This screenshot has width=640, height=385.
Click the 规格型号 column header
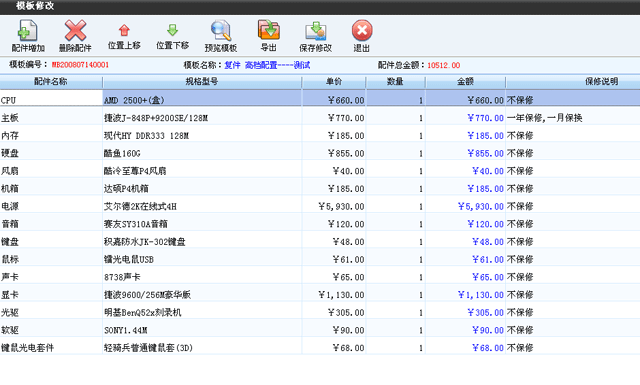(x=202, y=82)
